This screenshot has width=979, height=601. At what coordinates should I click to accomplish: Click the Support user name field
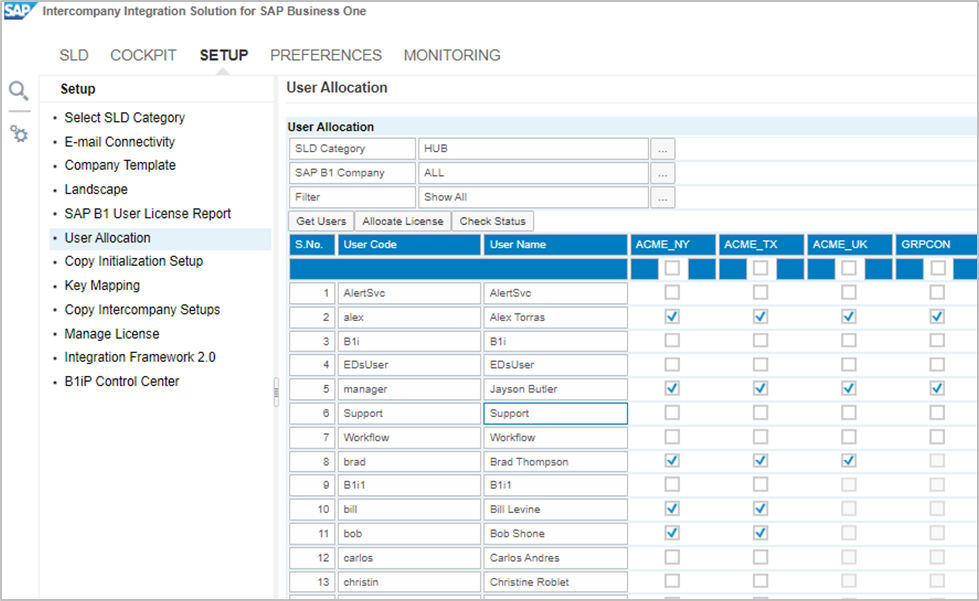(555, 413)
